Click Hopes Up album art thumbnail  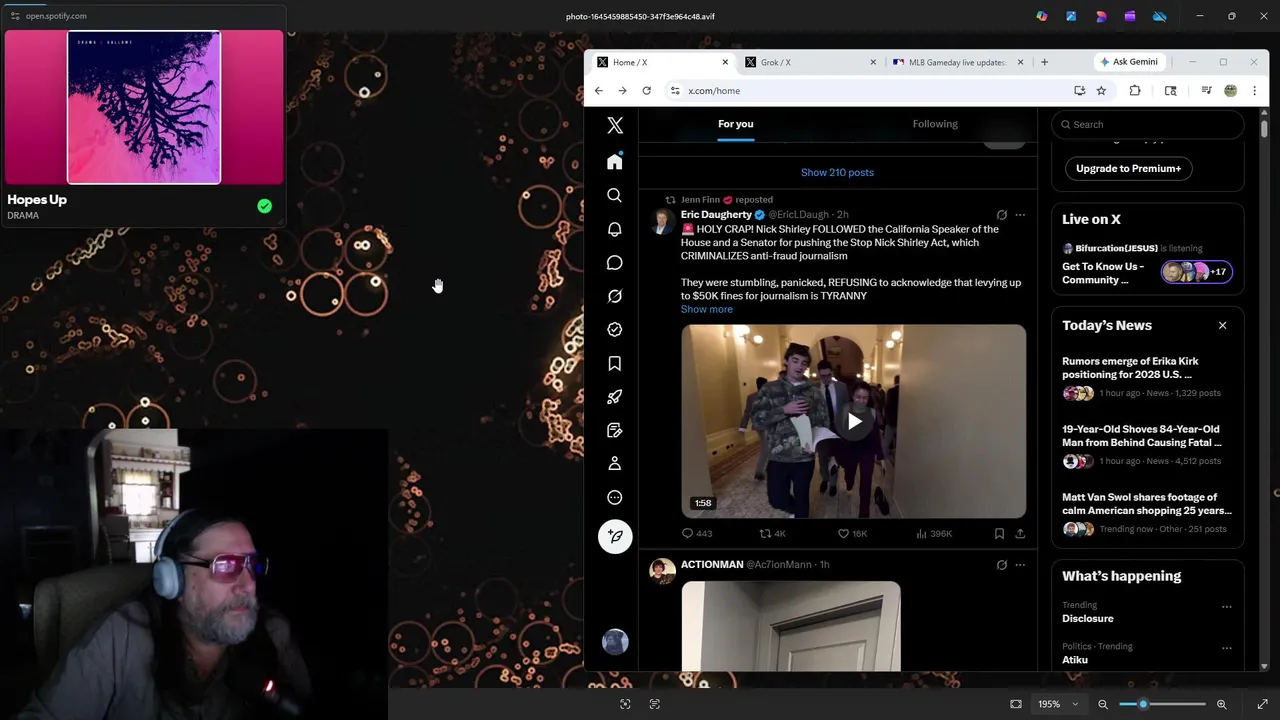(x=144, y=108)
